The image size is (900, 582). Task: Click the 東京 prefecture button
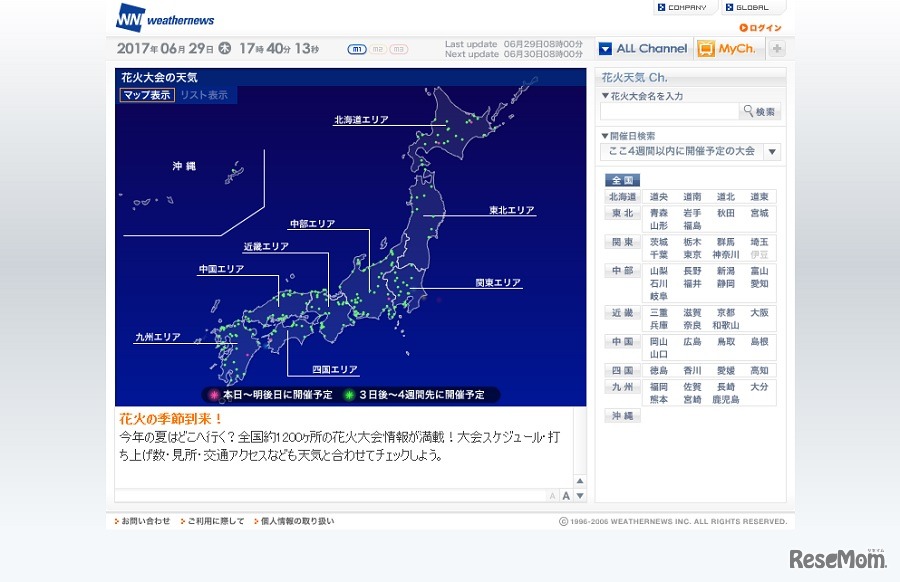691,254
